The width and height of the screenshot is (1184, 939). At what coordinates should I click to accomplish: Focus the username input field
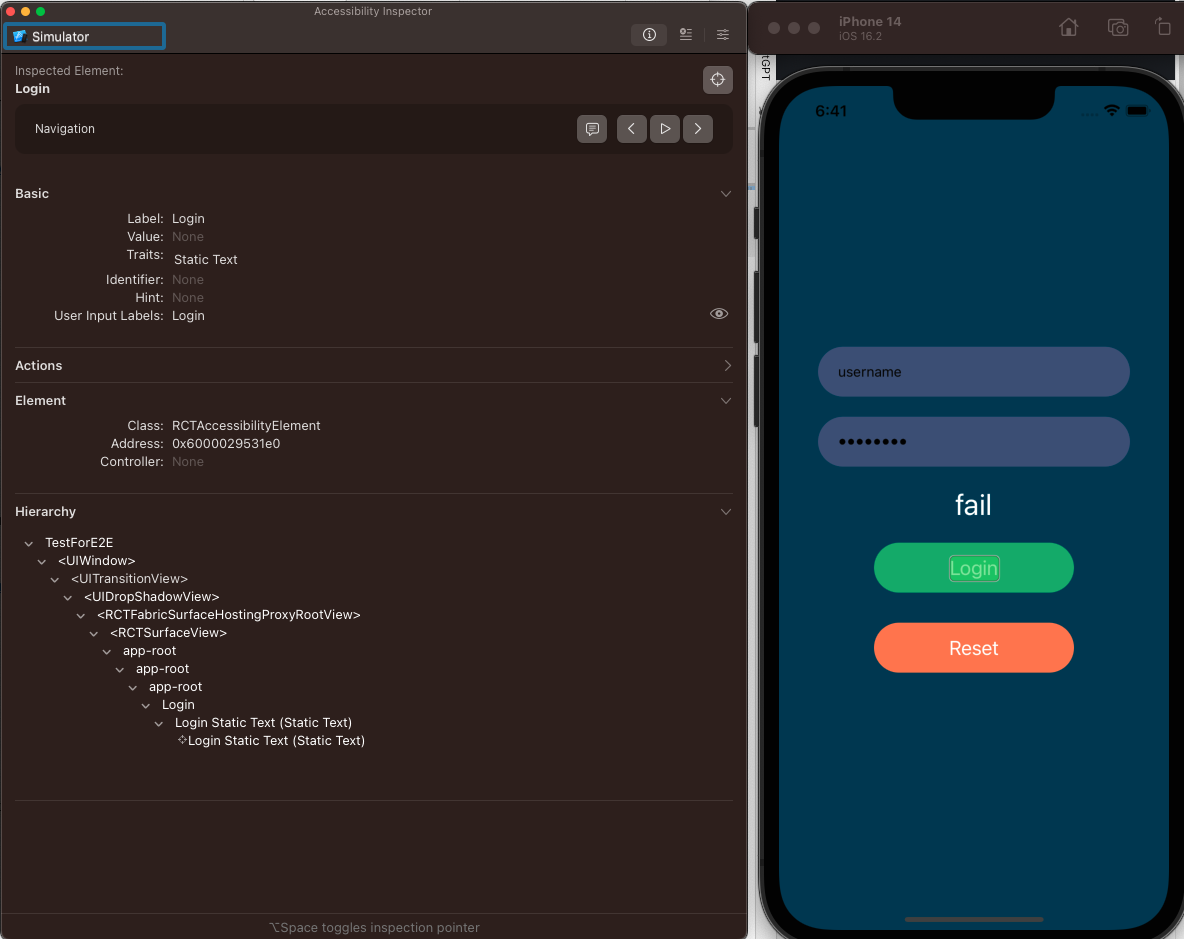973,371
